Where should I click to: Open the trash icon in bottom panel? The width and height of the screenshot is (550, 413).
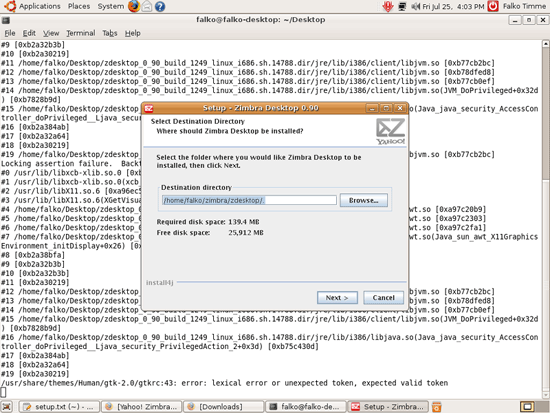(x=436, y=407)
